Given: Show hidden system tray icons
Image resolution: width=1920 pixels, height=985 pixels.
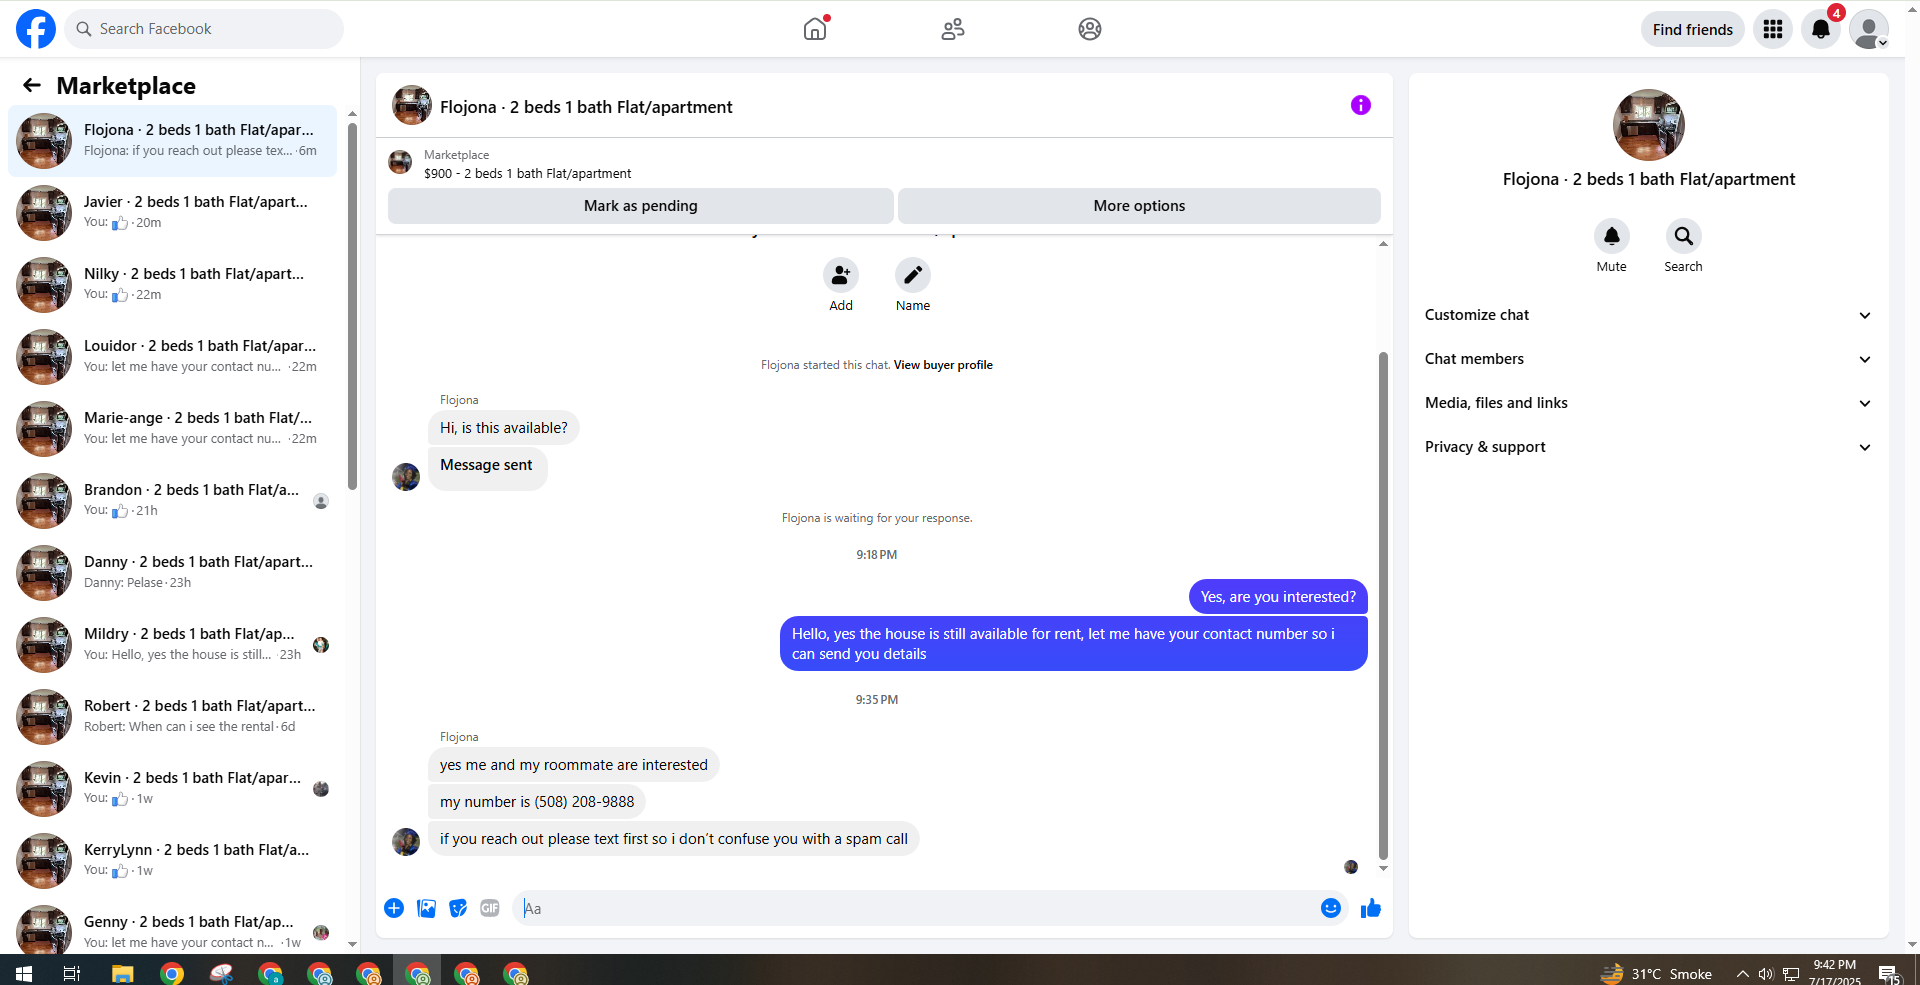Looking at the screenshot, I should click(x=1742, y=974).
